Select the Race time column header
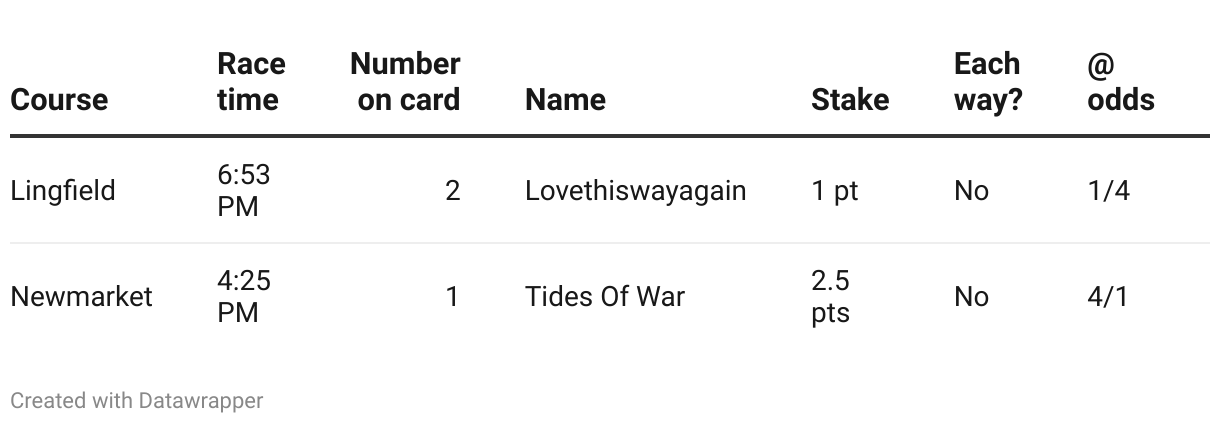The image size is (1220, 424). click(250, 82)
